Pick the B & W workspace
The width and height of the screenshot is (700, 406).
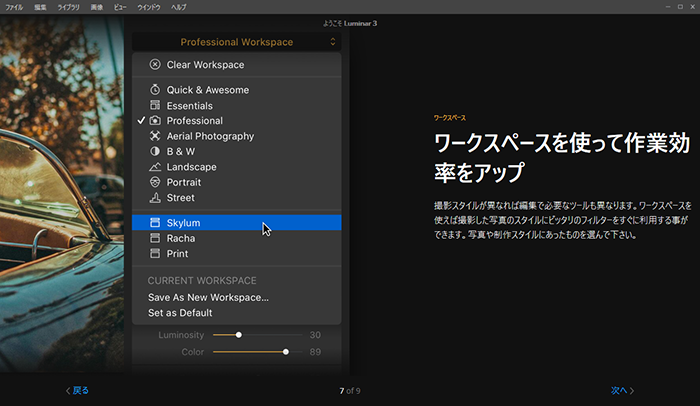pyautogui.click(x=237, y=151)
